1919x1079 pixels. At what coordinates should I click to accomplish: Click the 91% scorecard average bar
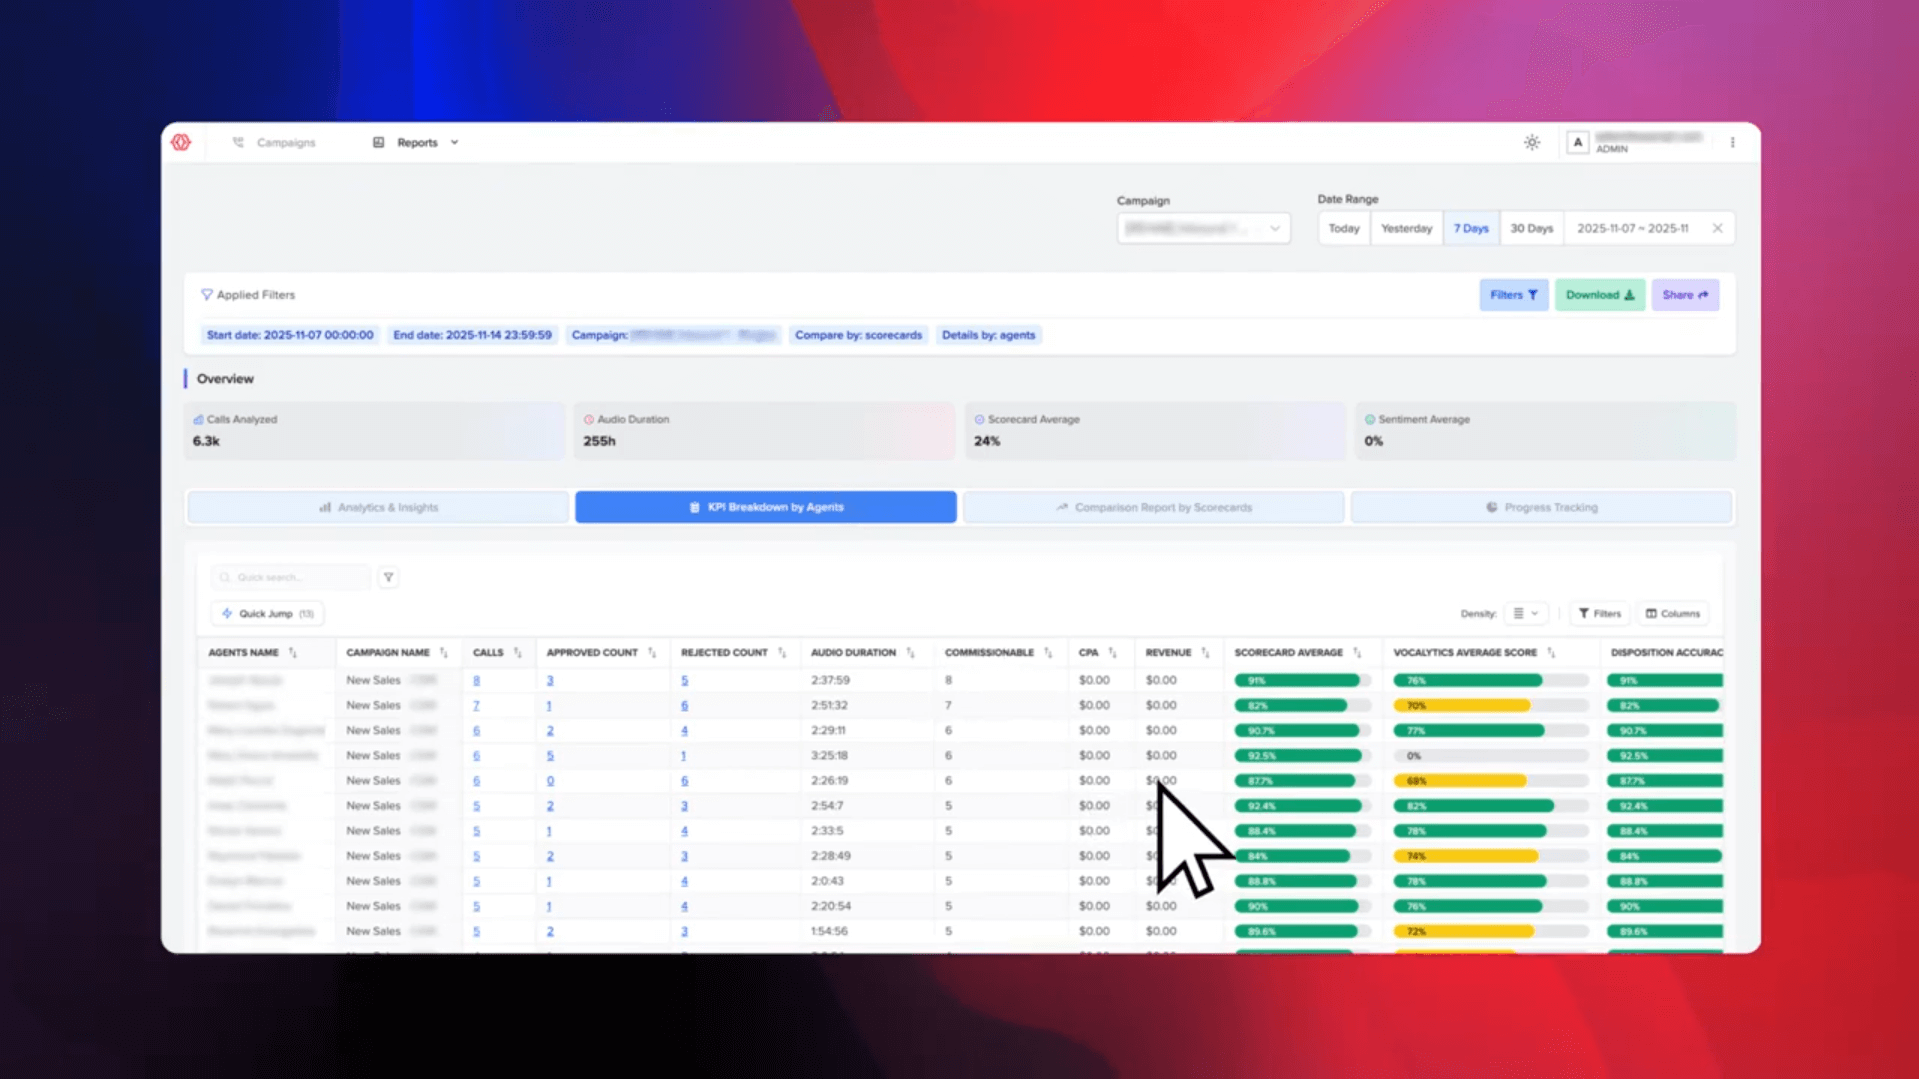click(x=1297, y=680)
